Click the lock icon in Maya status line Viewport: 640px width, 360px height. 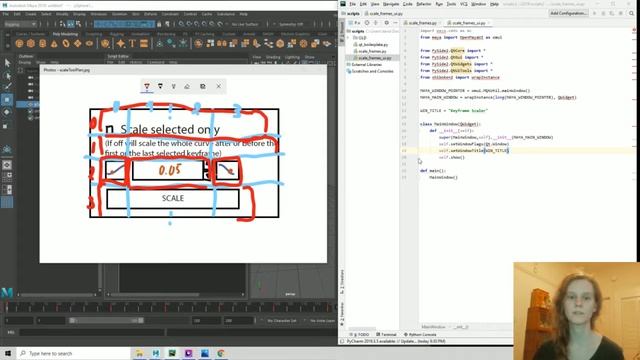click(x=159, y=24)
